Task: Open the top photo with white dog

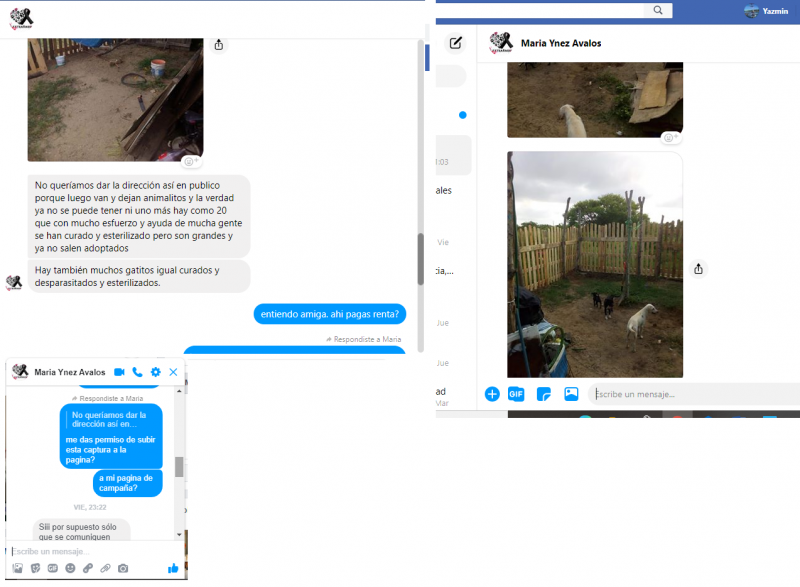Action: click(595, 100)
